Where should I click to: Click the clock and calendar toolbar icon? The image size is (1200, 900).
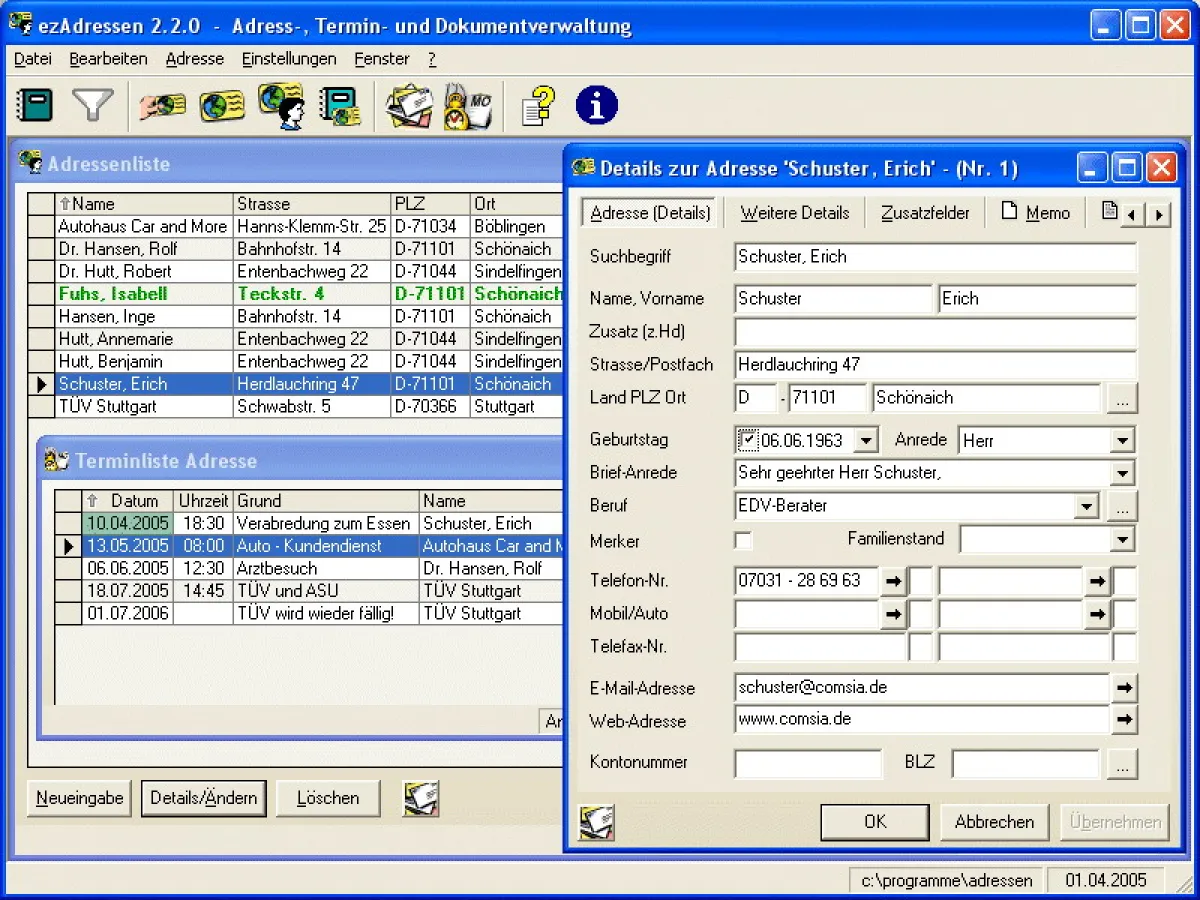tap(468, 105)
